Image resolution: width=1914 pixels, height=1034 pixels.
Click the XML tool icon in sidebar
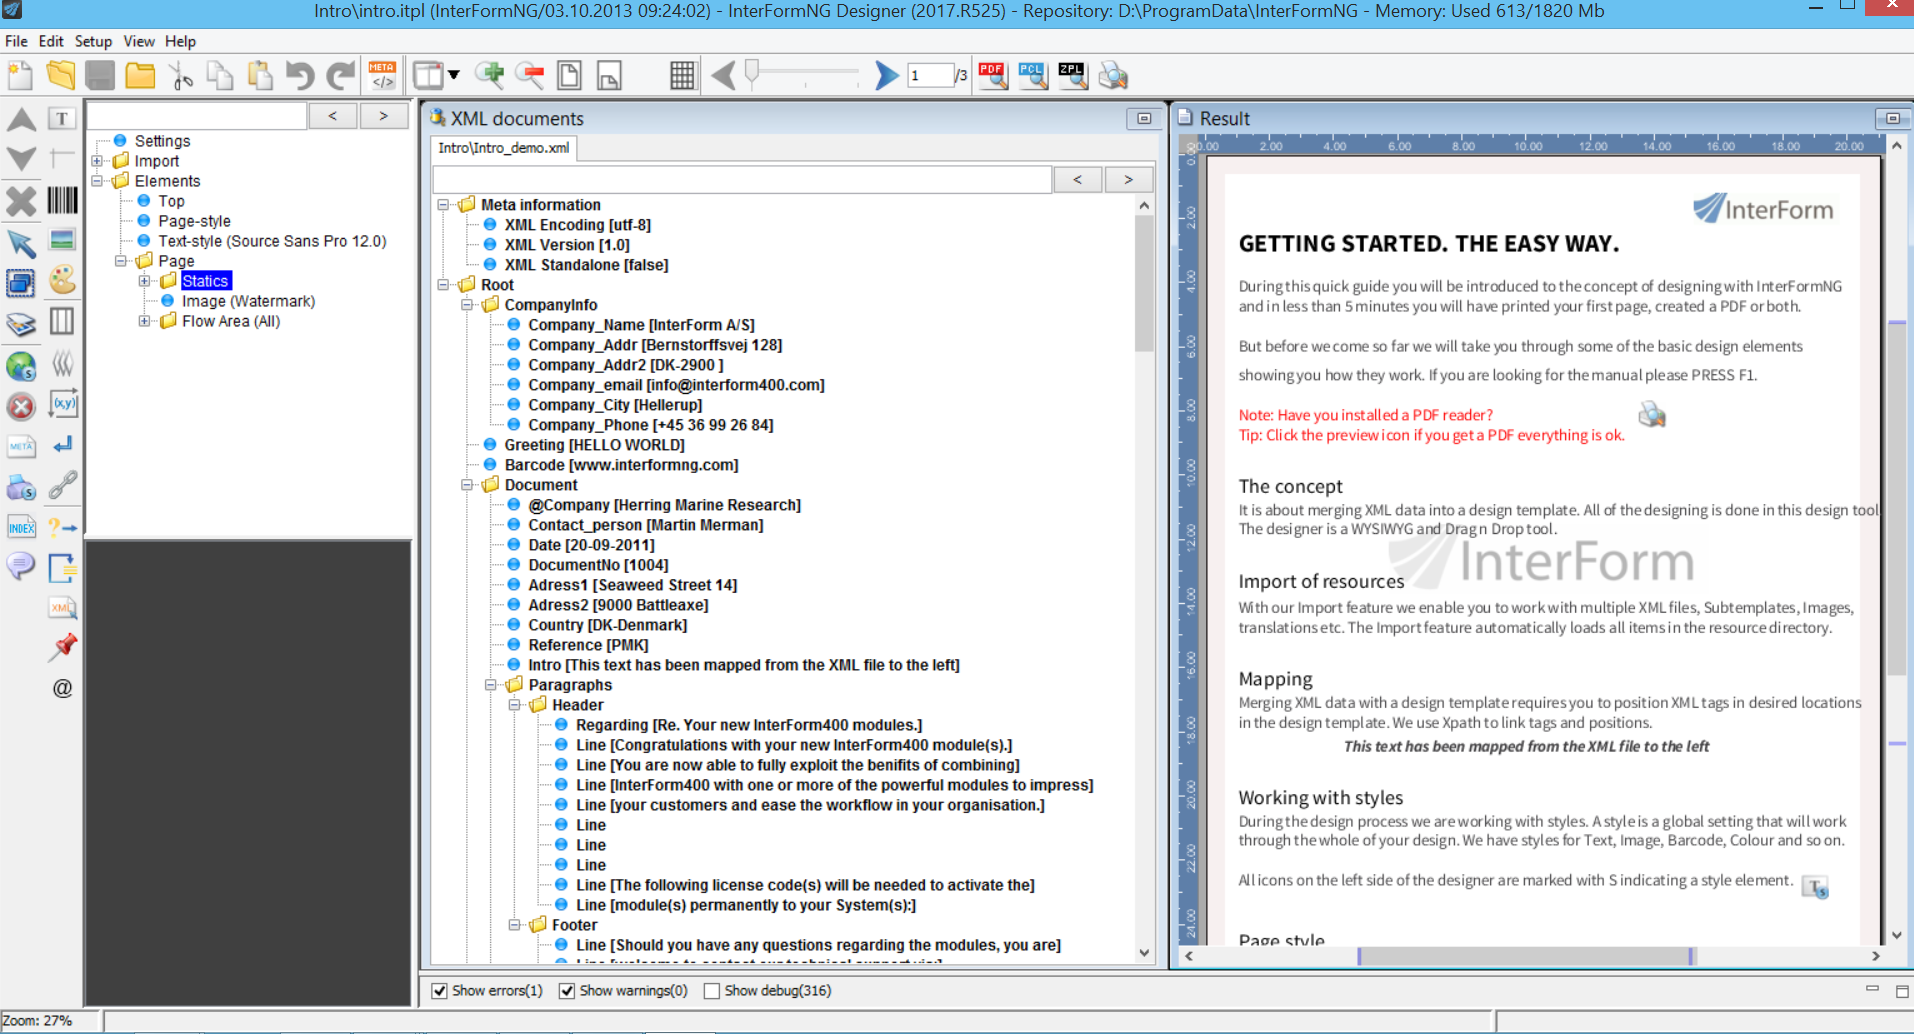pyautogui.click(x=63, y=607)
